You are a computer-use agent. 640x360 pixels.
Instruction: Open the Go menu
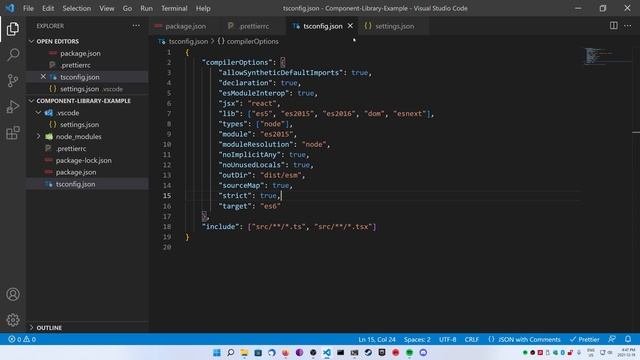[x=127, y=8]
